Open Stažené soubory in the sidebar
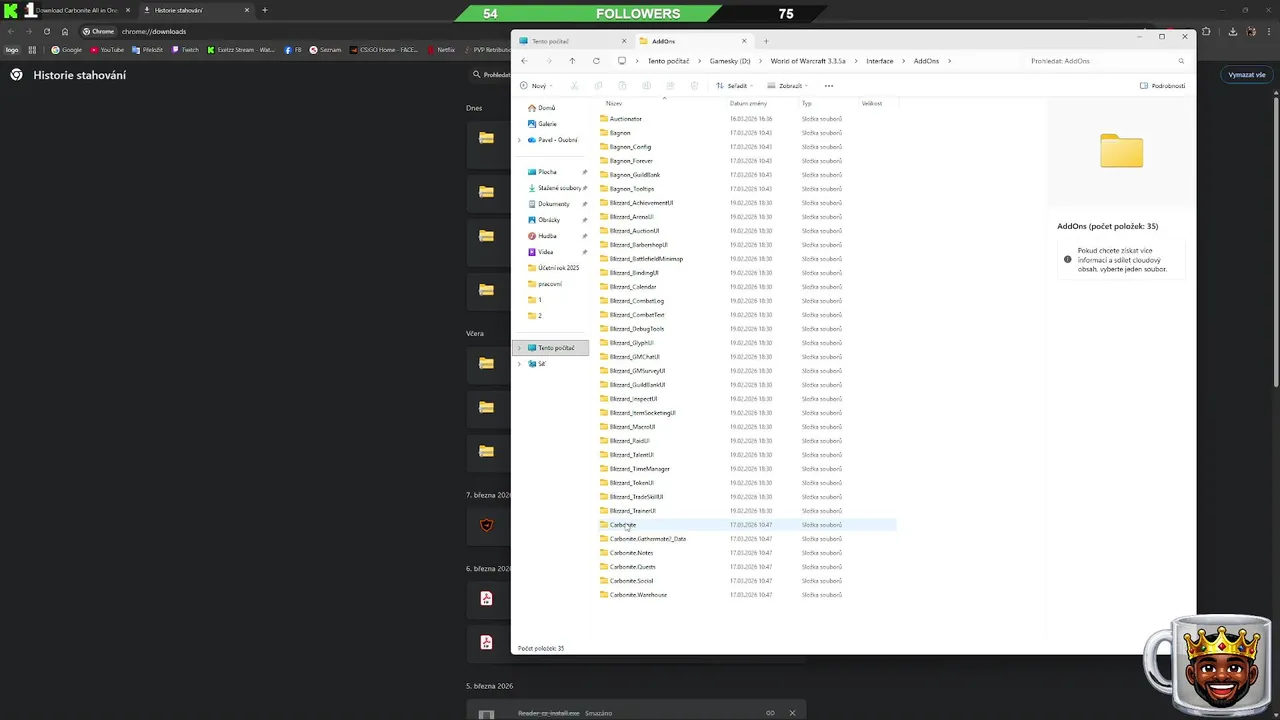 pos(559,187)
